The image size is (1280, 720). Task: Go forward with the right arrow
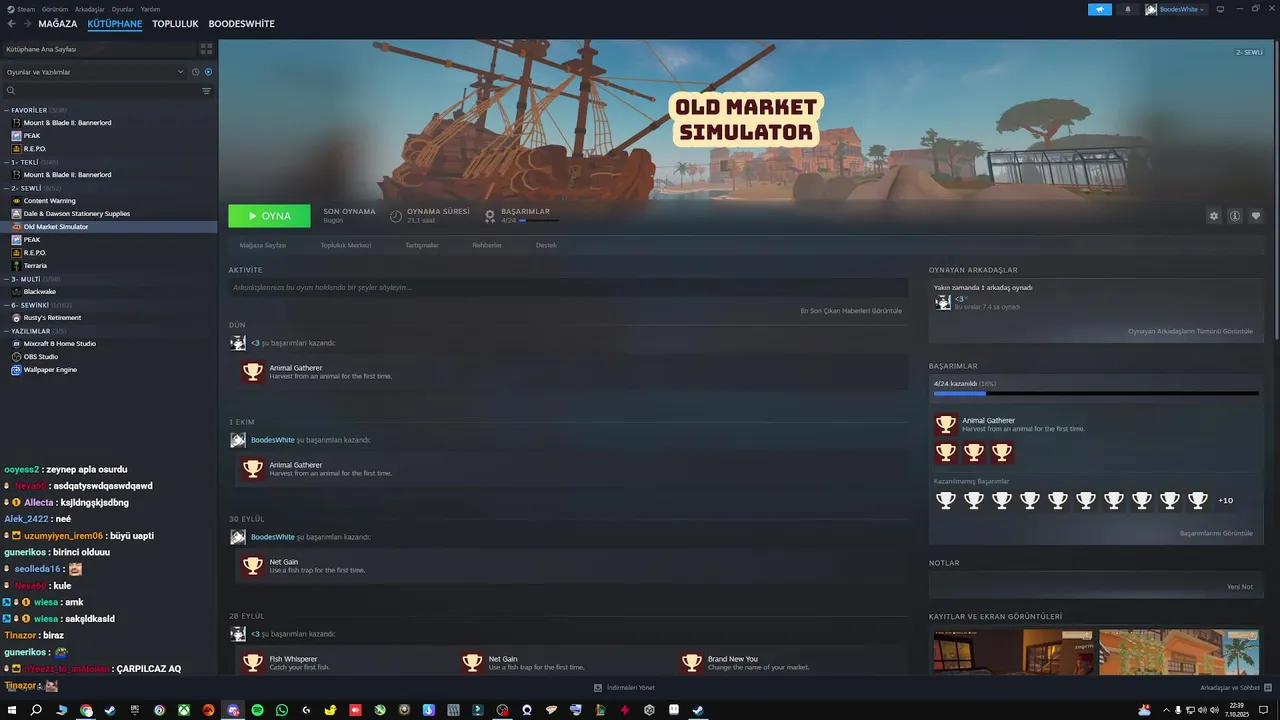pos(26,24)
